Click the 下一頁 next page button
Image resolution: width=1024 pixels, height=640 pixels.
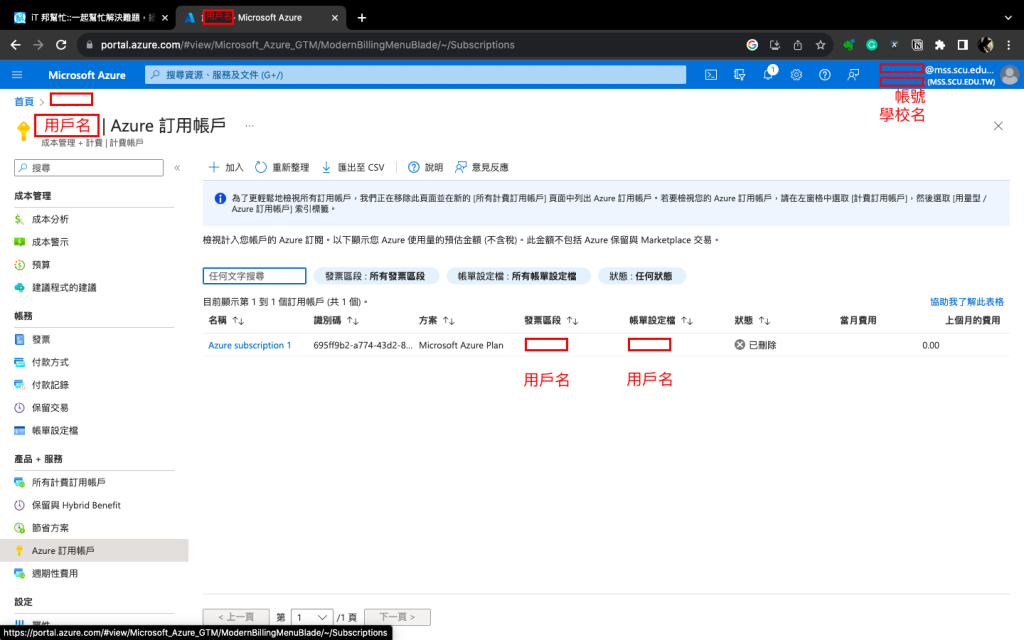pos(397,617)
